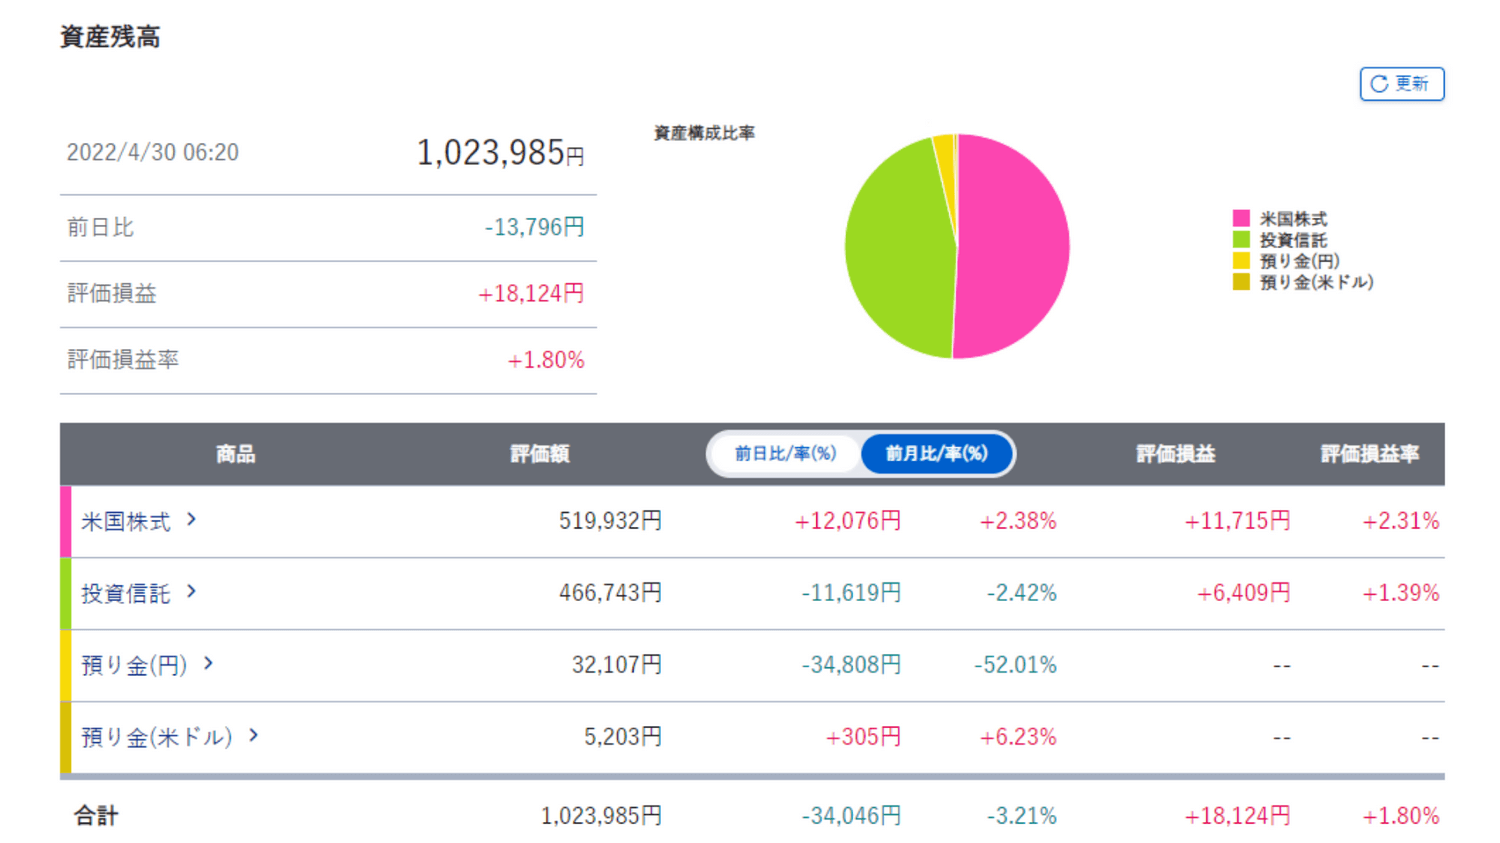Click the 評価損益率 column header
The height and width of the screenshot is (843, 1500).
click(x=1370, y=454)
